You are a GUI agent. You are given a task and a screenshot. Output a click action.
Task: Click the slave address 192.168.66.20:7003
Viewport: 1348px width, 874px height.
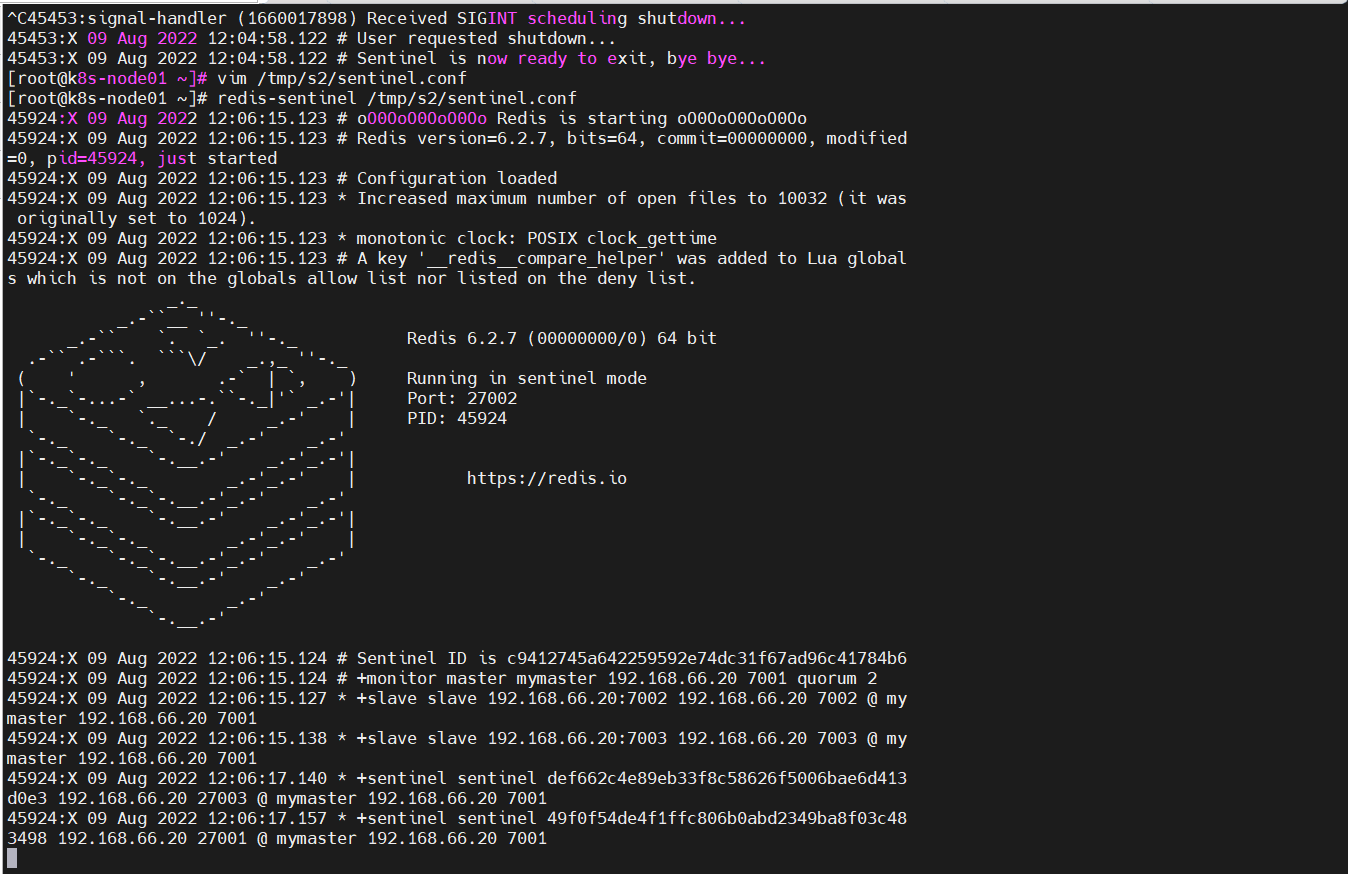(577, 738)
